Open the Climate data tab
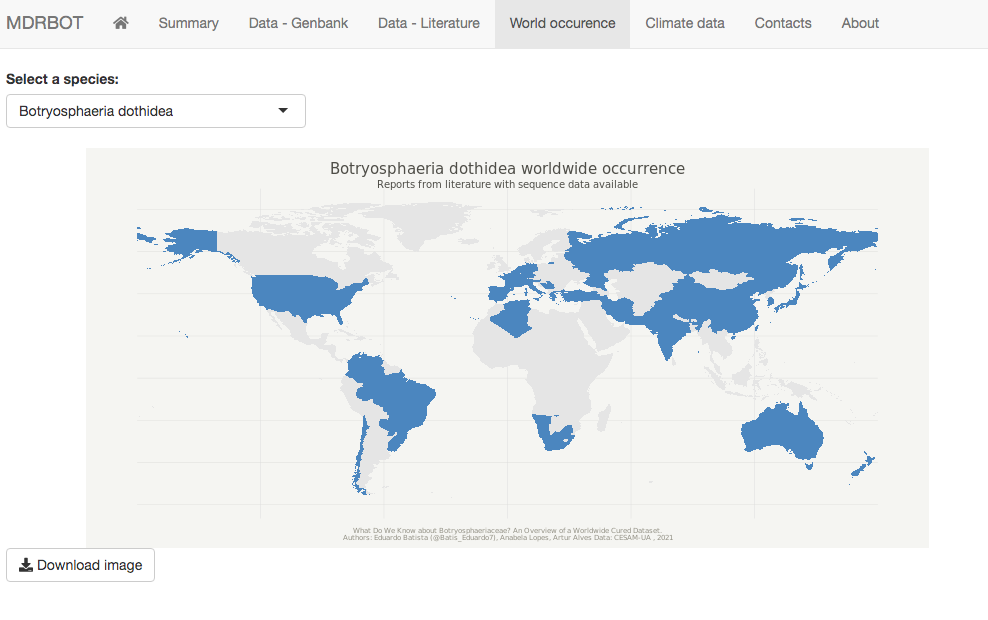 pyautogui.click(x=684, y=23)
